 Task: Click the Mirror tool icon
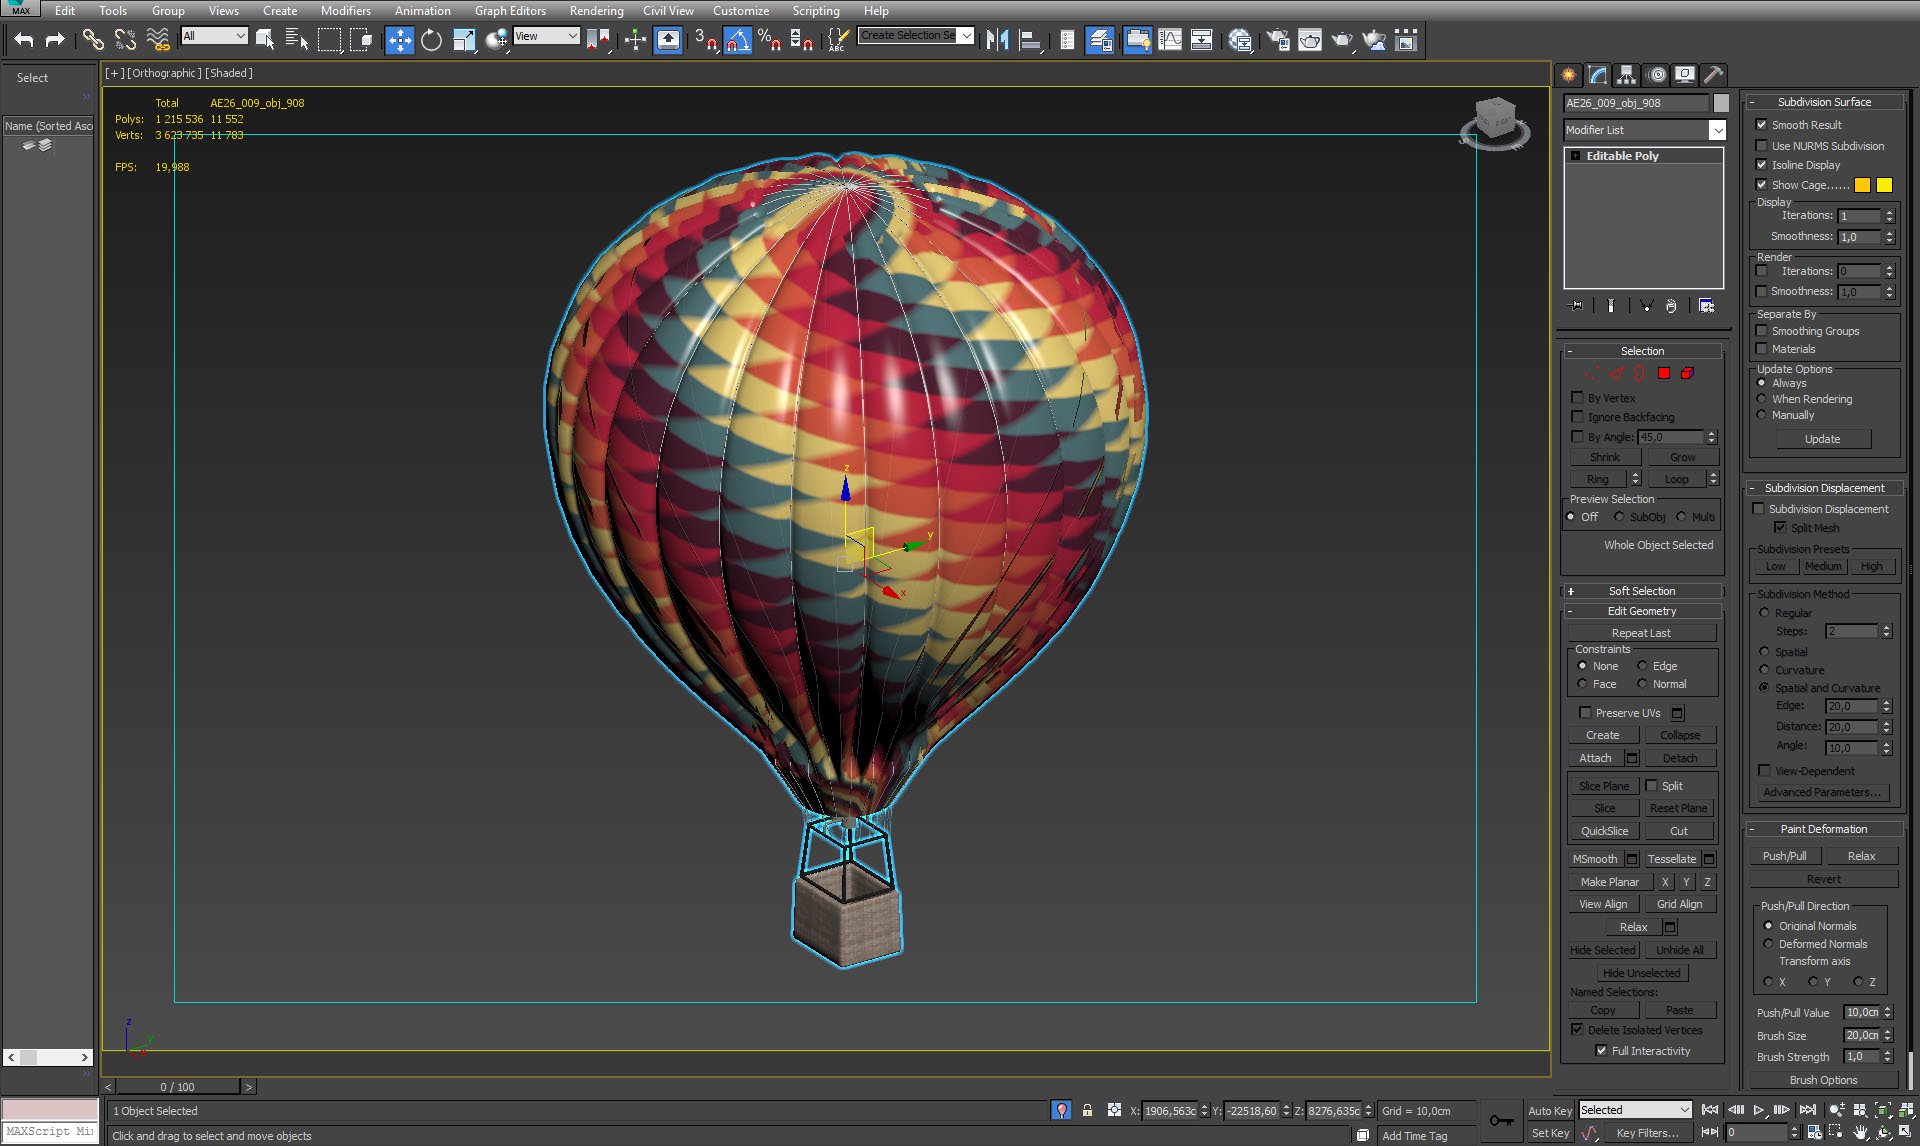[x=997, y=40]
